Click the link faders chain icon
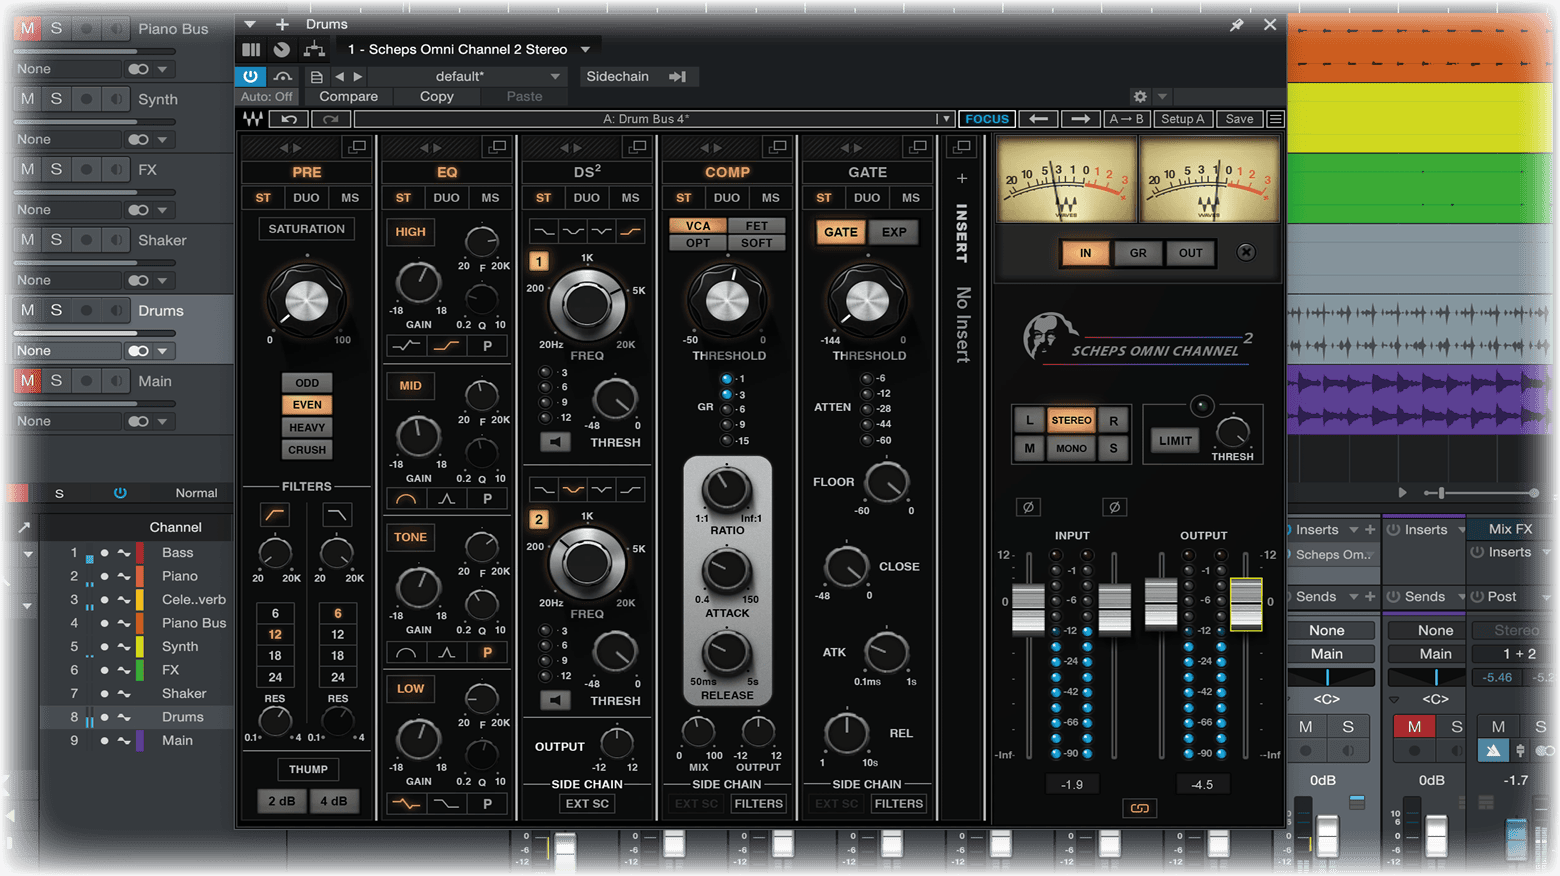This screenshot has height=876, width=1560. pos(1139,807)
